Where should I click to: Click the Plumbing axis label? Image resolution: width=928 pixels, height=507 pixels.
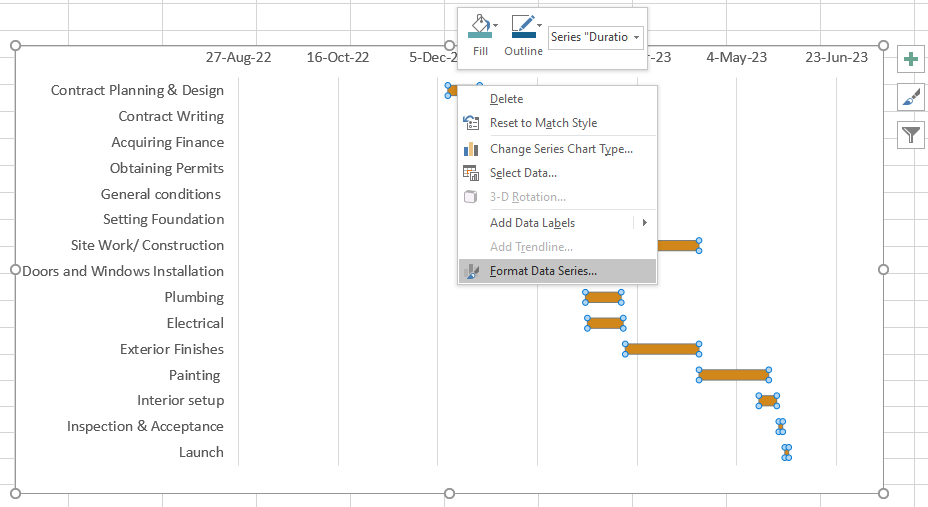(194, 298)
